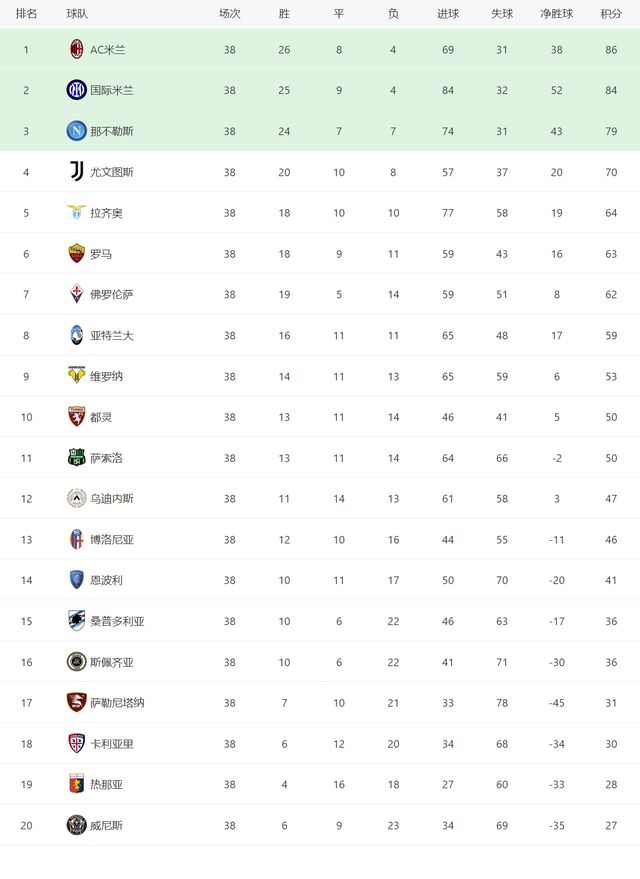Click the 积分 column header

pos(610,14)
